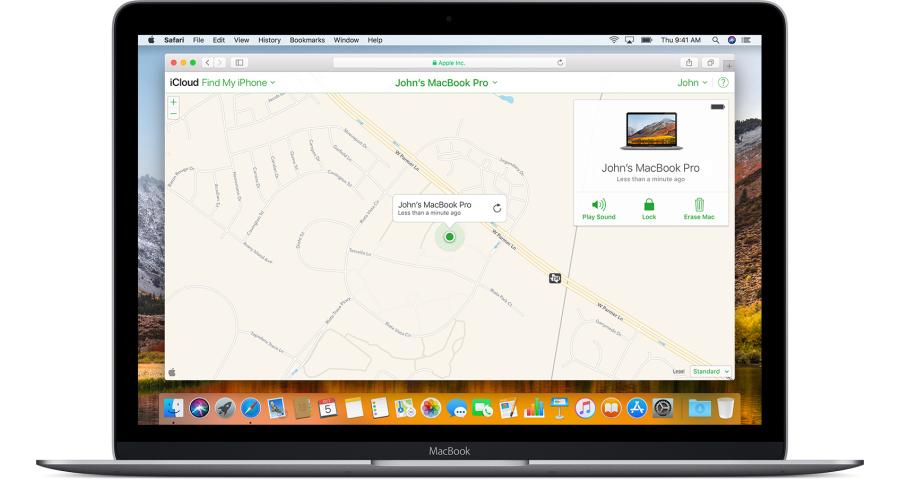The image size is (900, 480).
Task: Open Spotlight search in menu bar
Action: pos(715,40)
